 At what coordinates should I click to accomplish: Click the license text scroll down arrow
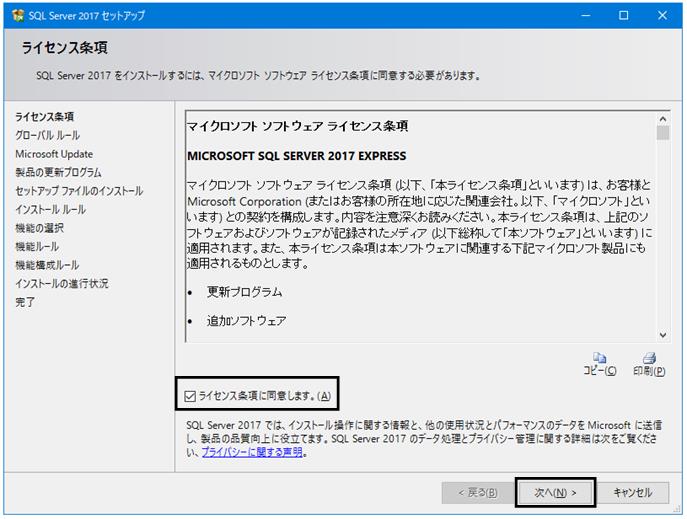663,335
